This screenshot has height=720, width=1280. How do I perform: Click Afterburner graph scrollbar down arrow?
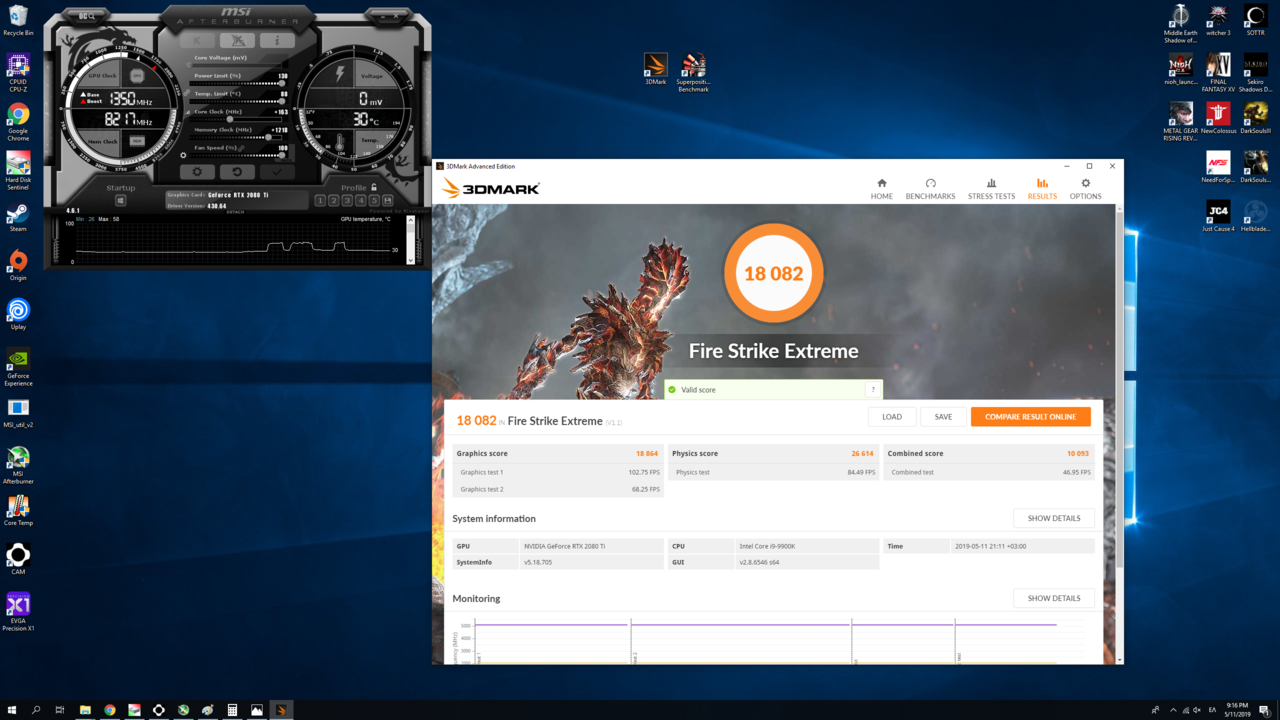tap(410, 260)
